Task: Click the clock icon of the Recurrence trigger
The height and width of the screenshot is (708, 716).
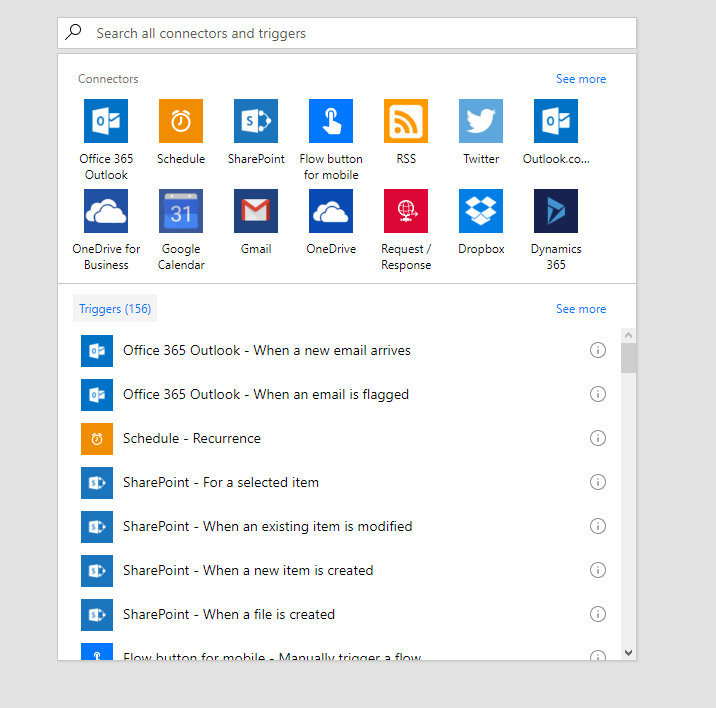Action: (97, 439)
